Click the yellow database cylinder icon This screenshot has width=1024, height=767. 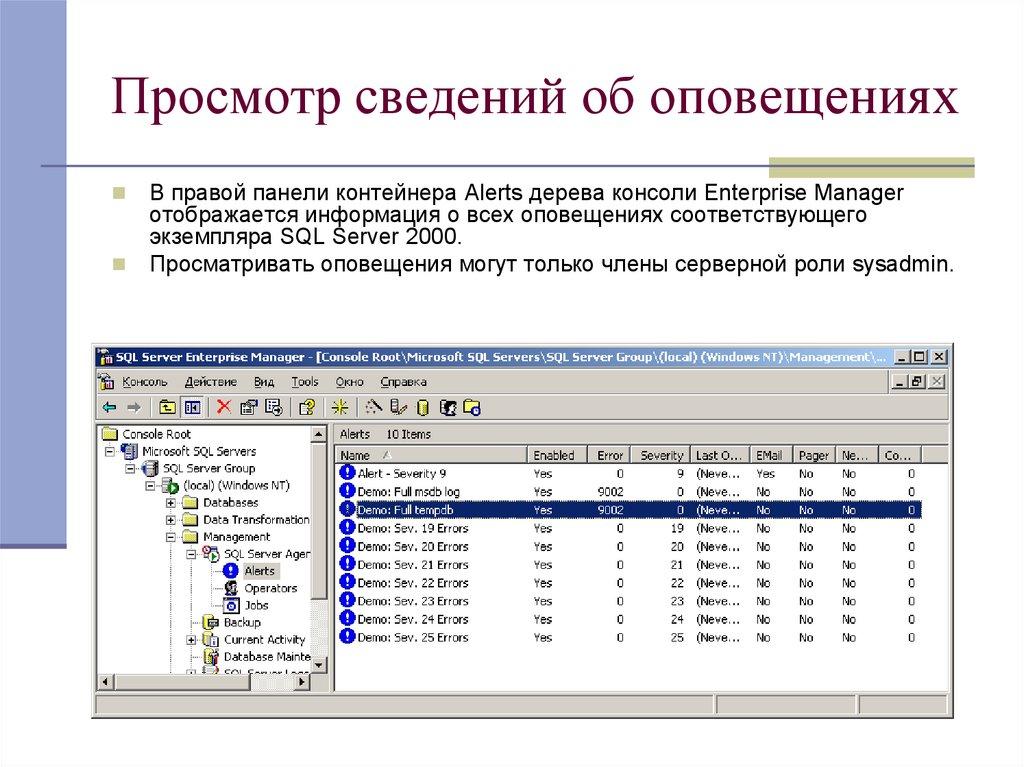[422, 407]
